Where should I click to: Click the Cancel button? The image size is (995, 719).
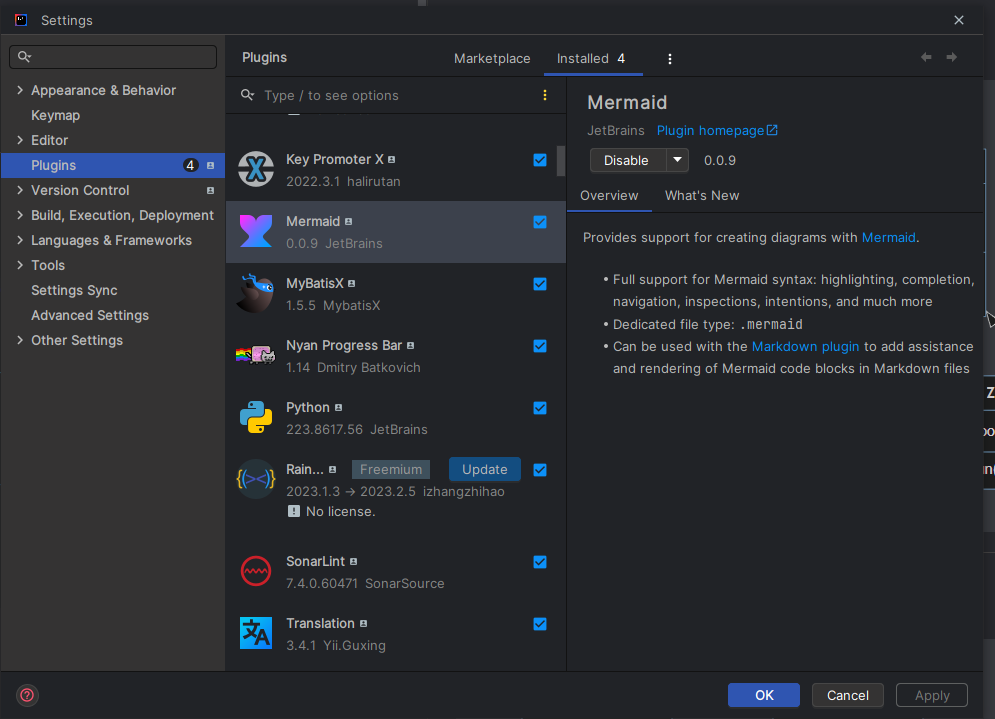point(848,695)
